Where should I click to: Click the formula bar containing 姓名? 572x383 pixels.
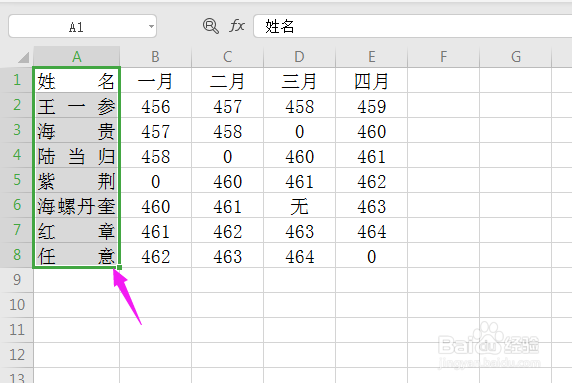413,26
